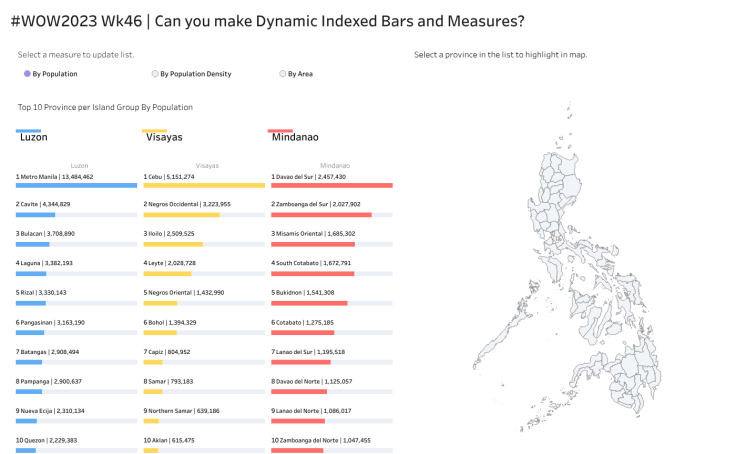Click the Negros Occidental province label
The height and width of the screenshot is (454, 736).
pos(187,204)
